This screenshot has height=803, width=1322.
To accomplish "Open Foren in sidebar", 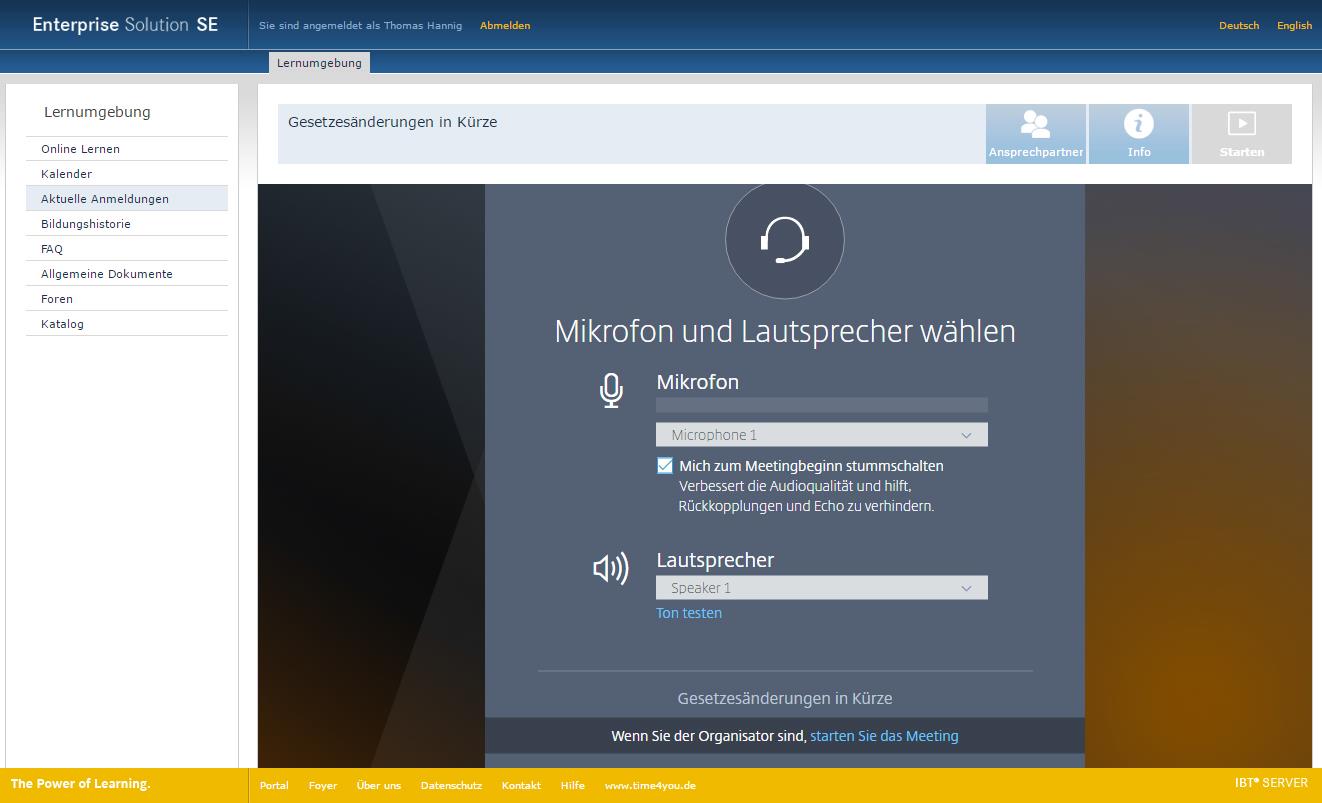I will pyautogui.click(x=127, y=299).
